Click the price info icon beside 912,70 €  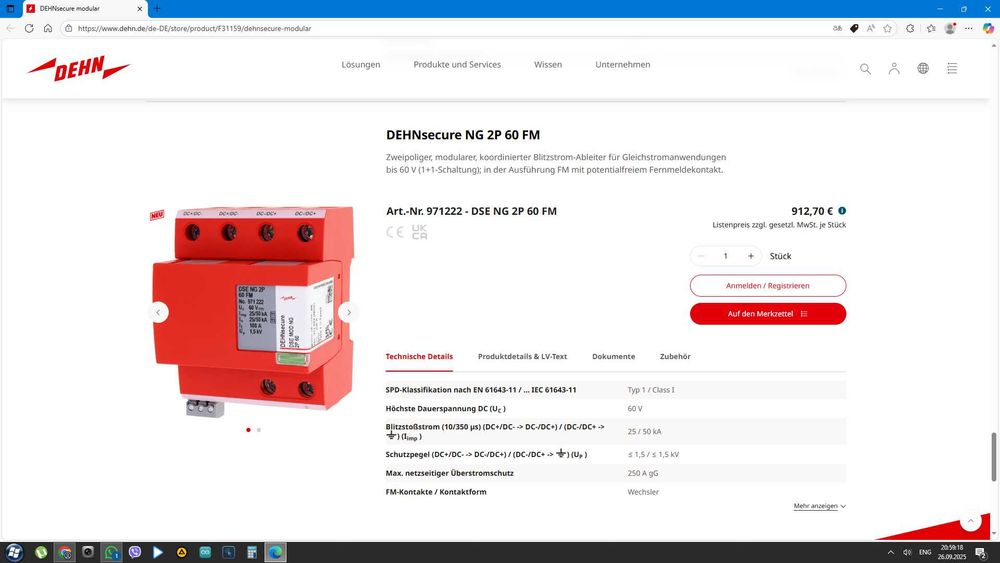point(842,211)
